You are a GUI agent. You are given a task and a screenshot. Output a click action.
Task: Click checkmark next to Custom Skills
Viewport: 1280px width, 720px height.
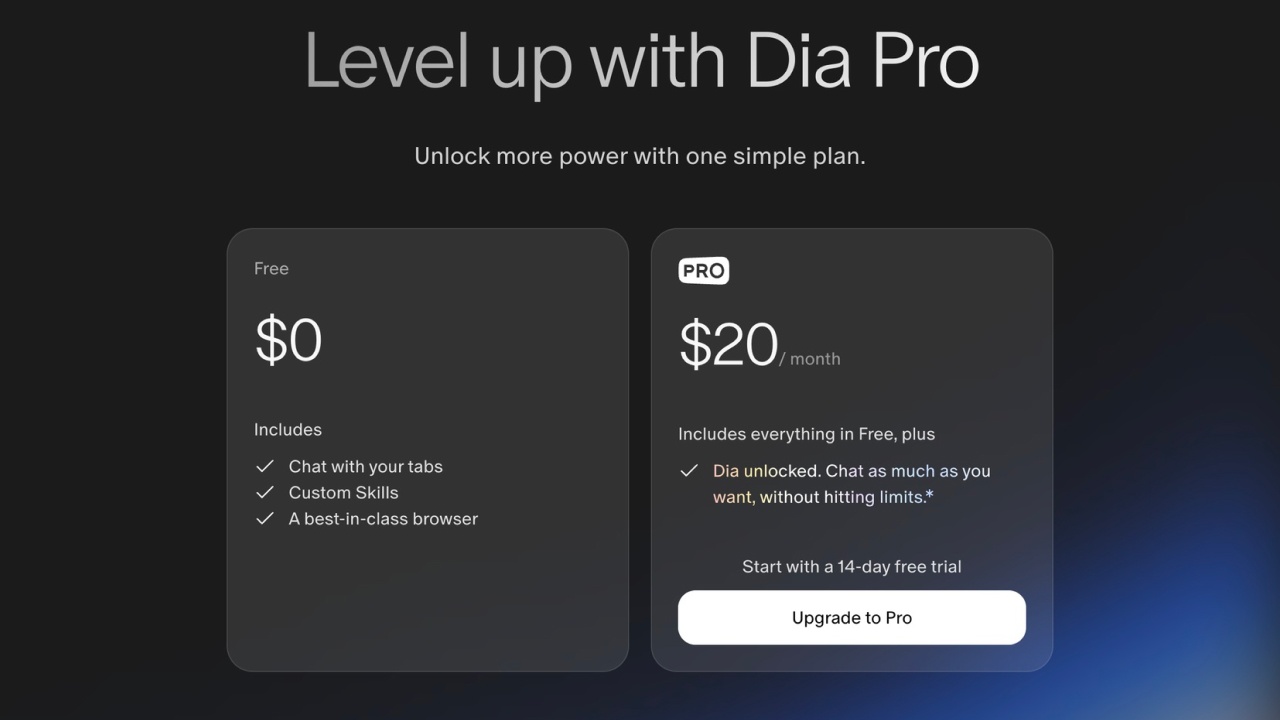click(265, 492)
